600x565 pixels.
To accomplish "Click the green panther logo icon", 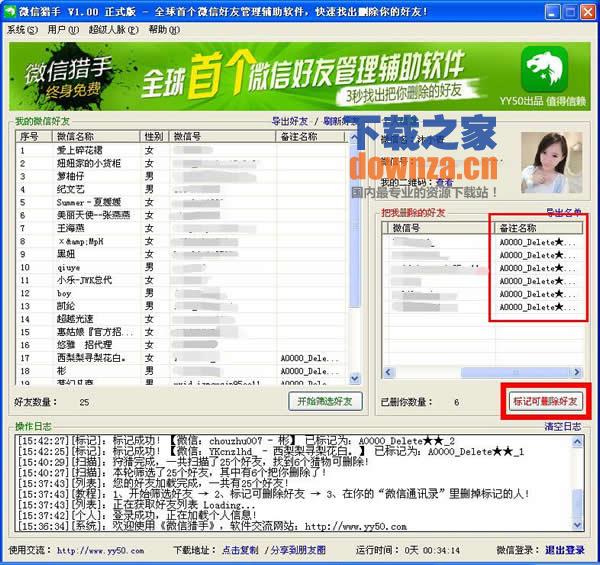I will point(545,69).
